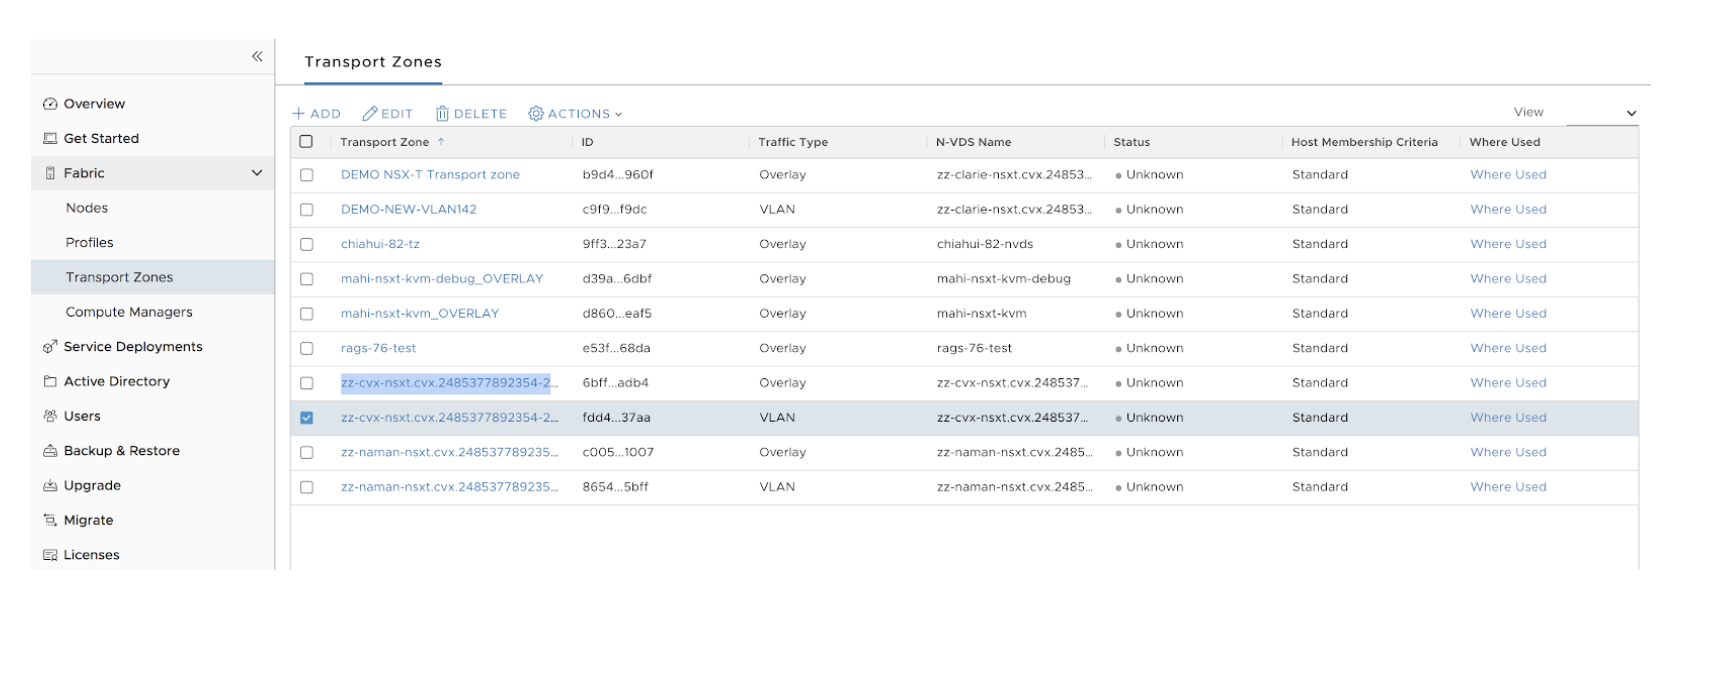Toggle the select-all header checkbox
Screen dimensions: 1730x688
tap(306, 142)
